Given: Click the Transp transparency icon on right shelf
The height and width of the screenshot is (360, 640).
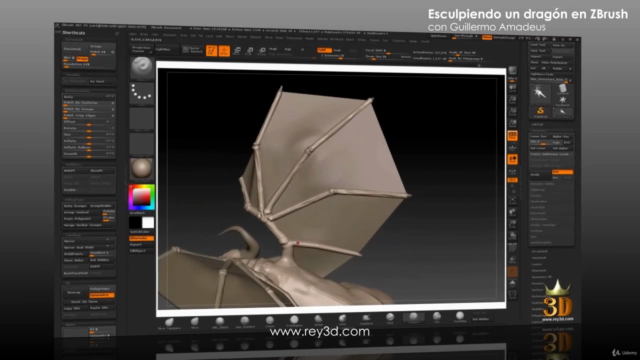Looking at the screenshot, I should click(513, 260).
